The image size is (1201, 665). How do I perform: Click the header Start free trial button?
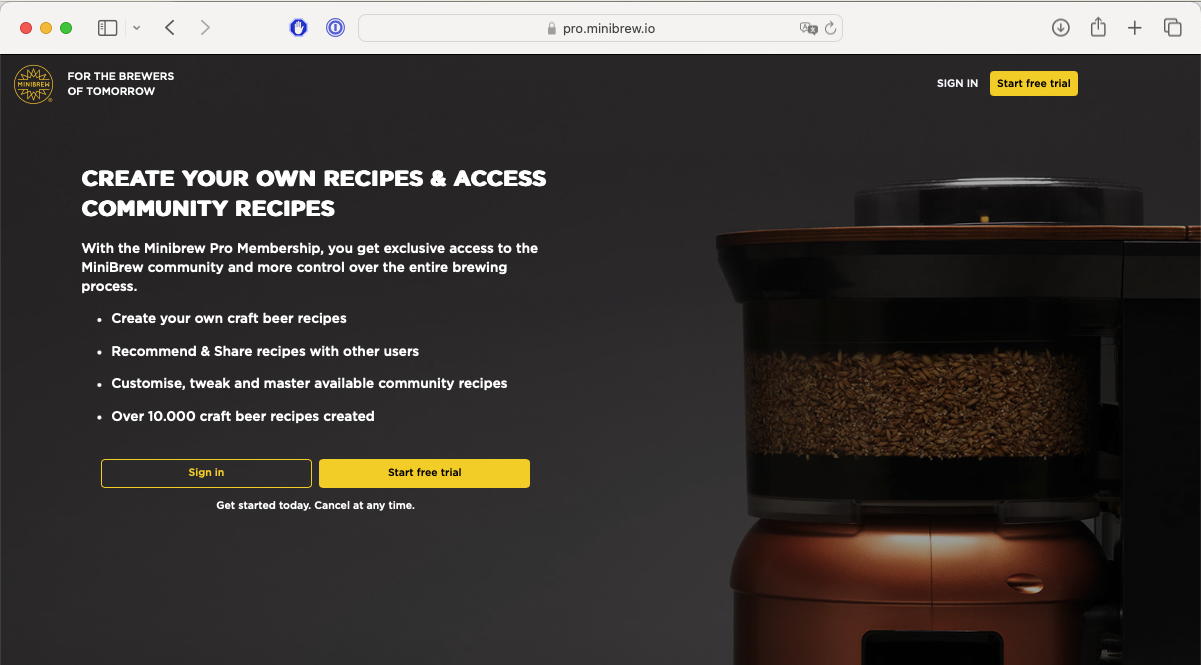(x=1034, y=84)
